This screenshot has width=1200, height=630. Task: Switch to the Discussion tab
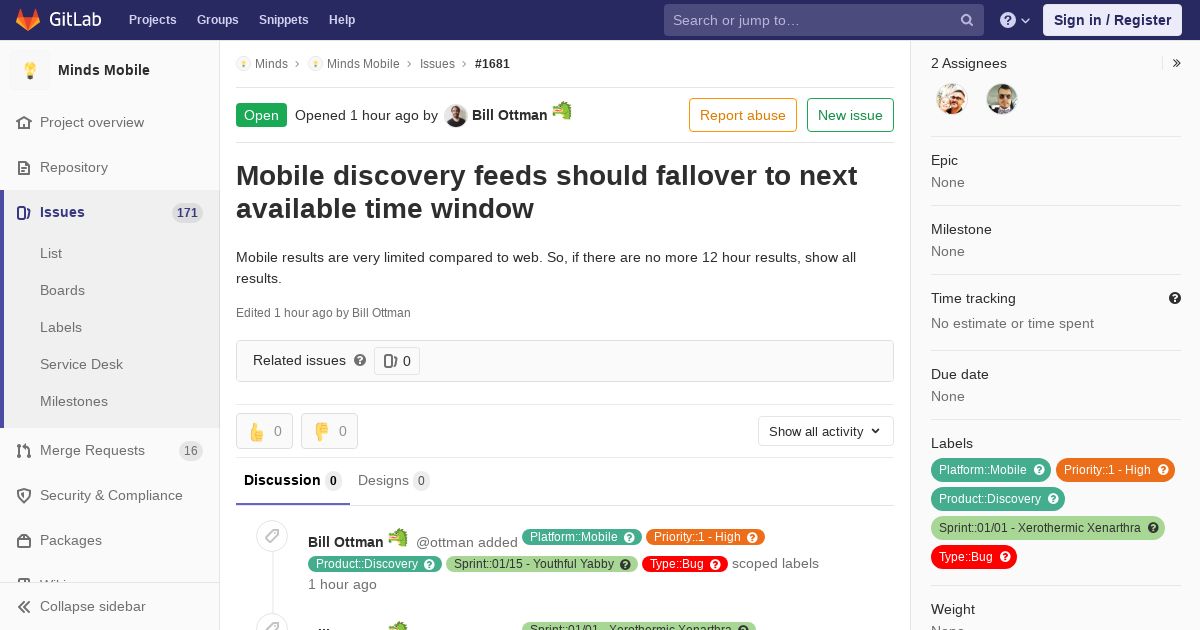[293, 481]
